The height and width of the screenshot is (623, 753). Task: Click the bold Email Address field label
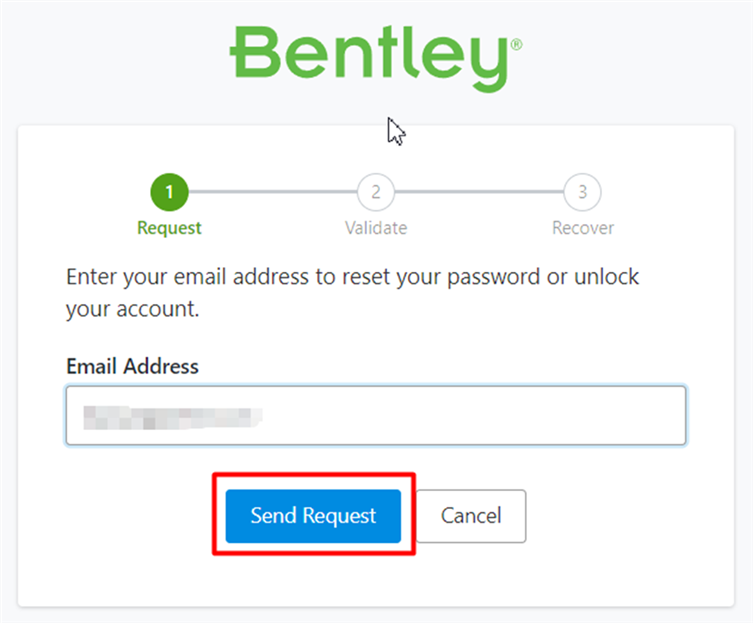pos(132,366)
